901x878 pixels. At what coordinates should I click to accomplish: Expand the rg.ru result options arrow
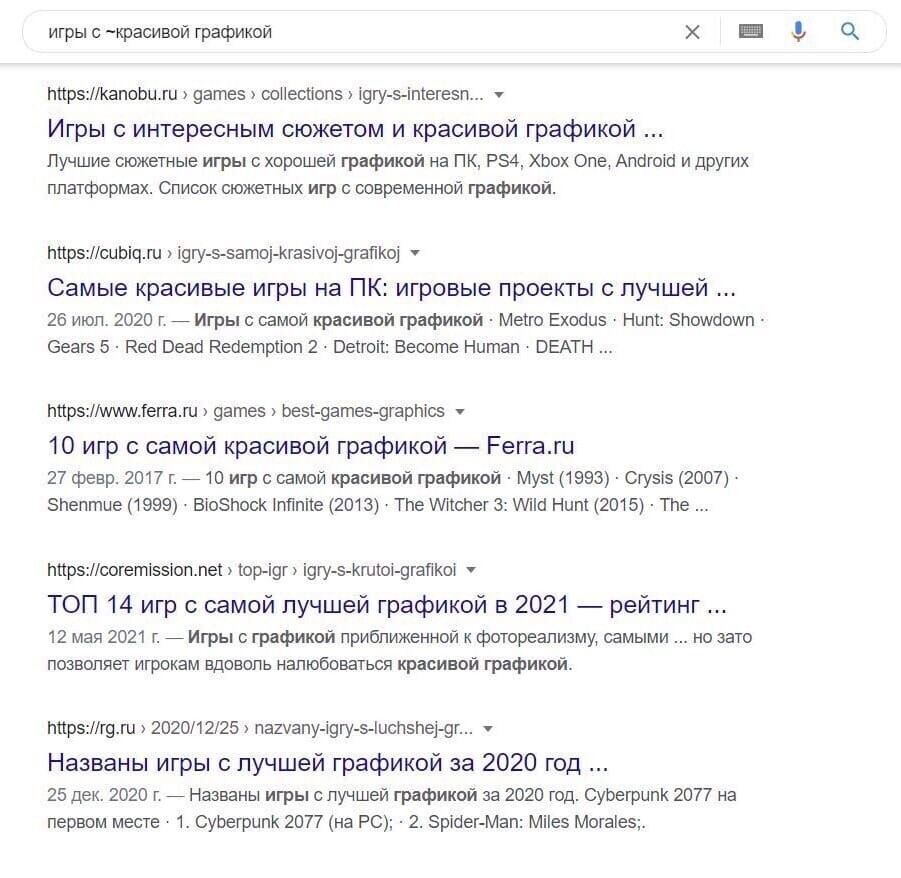coord(488,729)
